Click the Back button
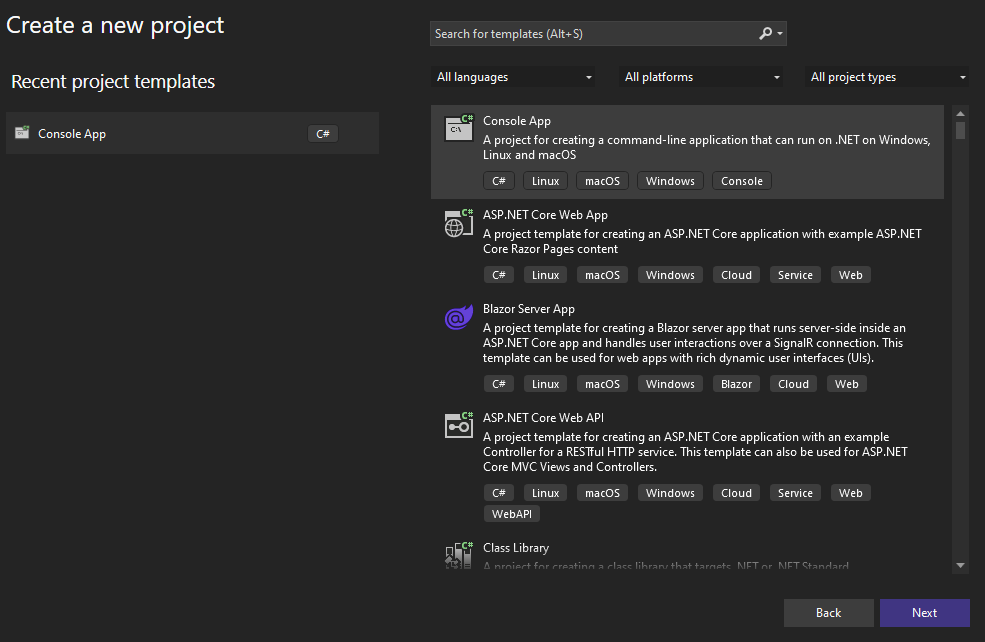The height and width of the screenshot is (642, 985). pos(828,613)
